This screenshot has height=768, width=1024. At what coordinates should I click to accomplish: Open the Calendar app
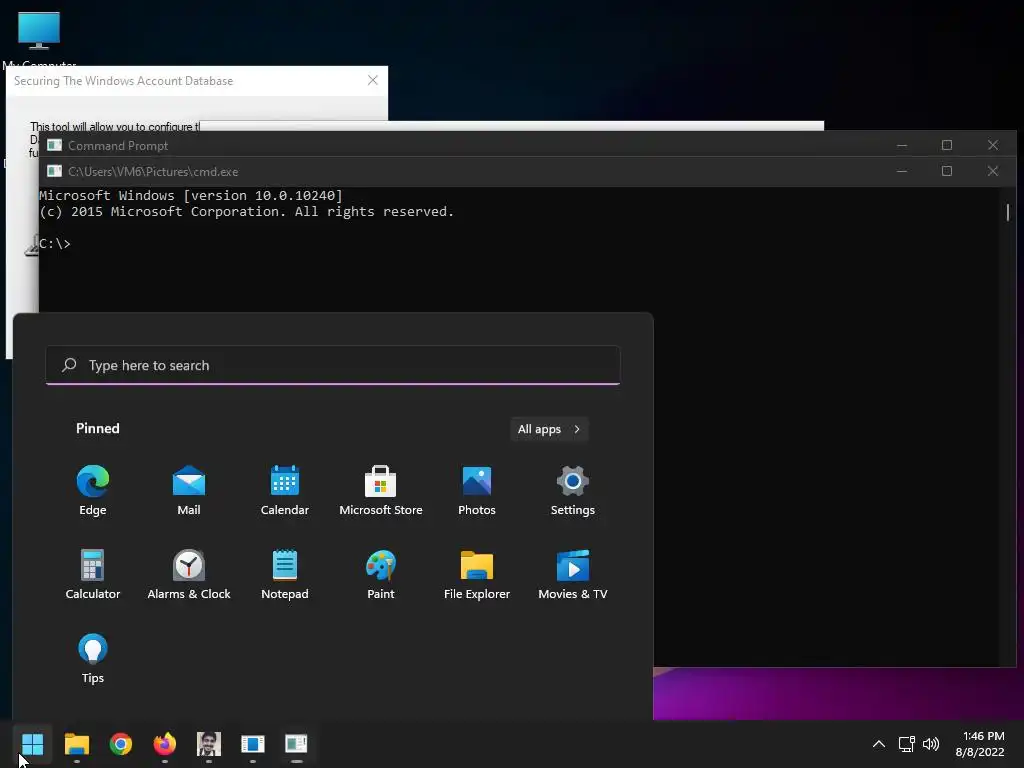[285, 490]
